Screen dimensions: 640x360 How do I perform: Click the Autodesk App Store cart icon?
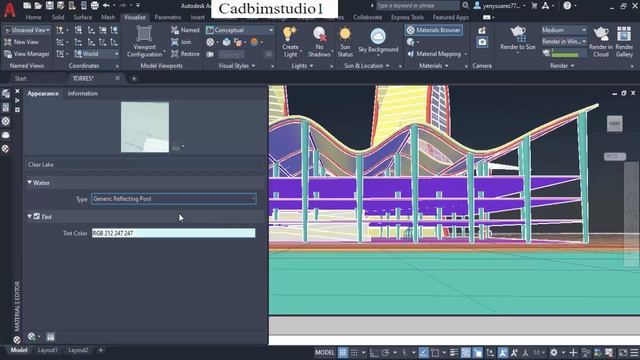[x=534, y=6]
